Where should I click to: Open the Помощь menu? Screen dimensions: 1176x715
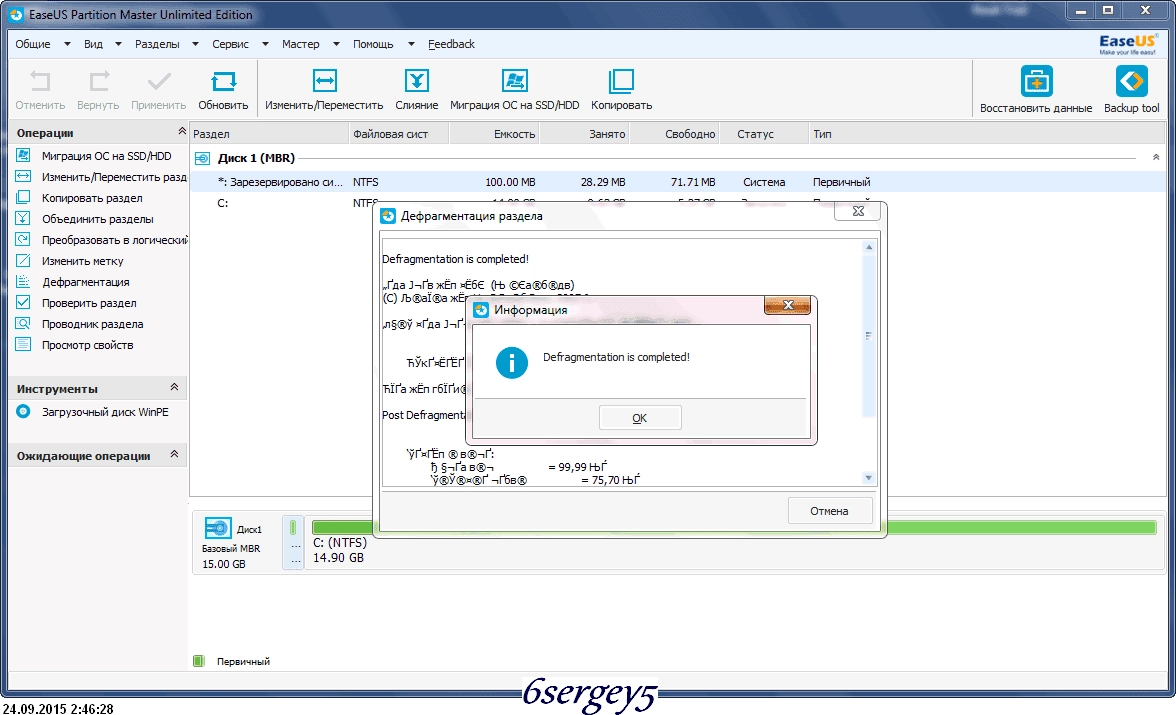373,44
